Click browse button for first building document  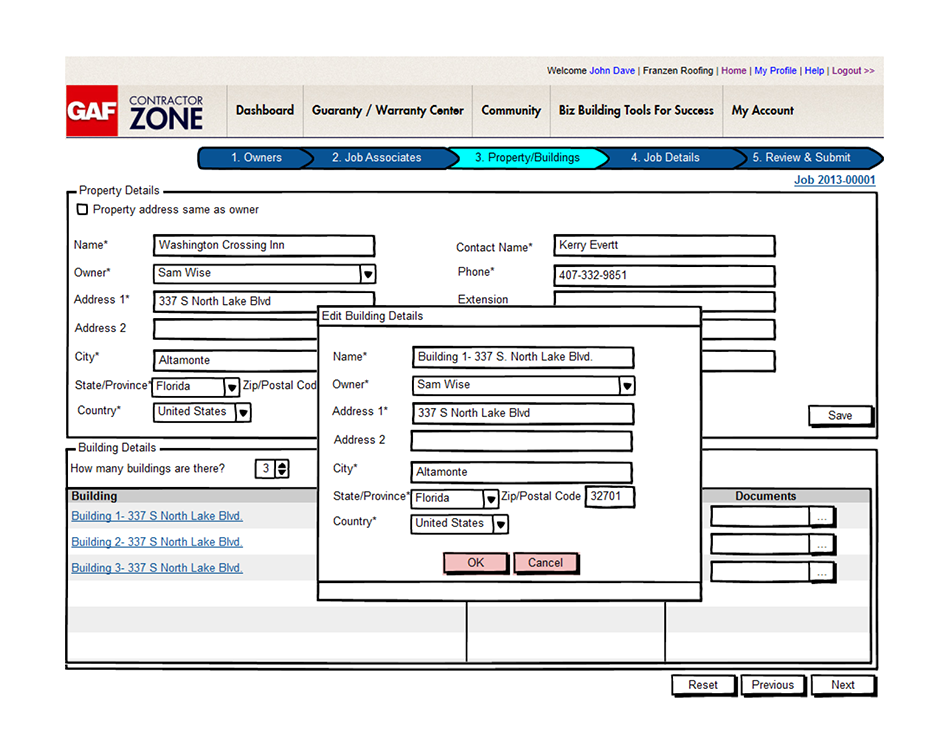coord(822,517)
